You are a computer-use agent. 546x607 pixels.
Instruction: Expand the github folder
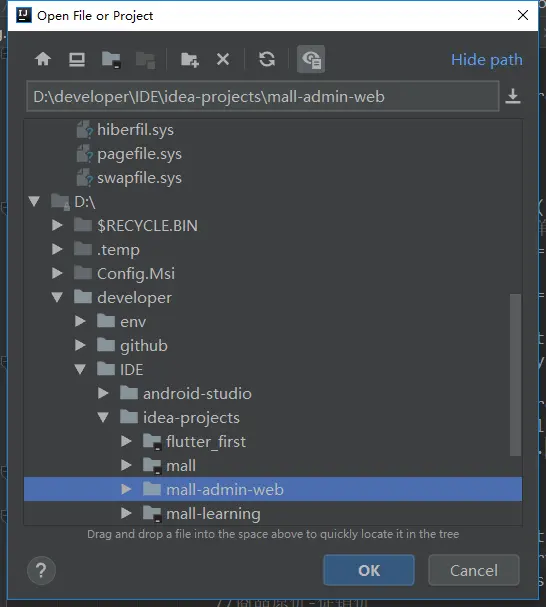80,345
